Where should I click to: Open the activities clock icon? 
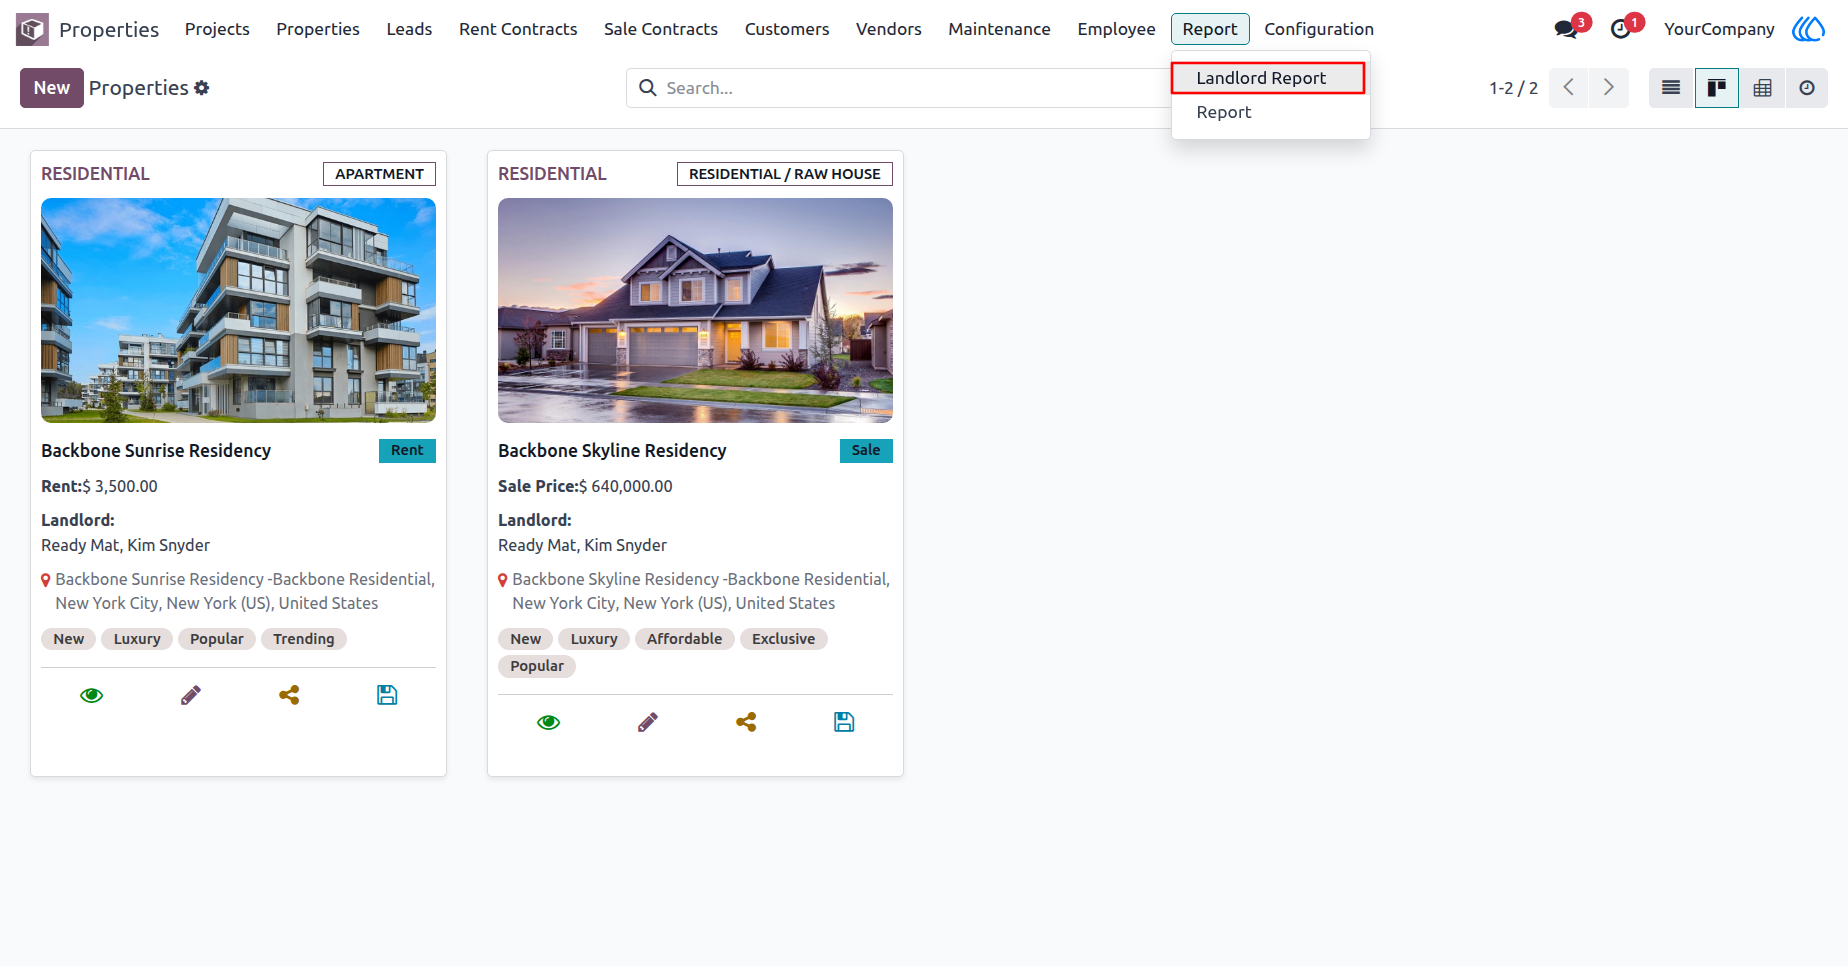pyautogui.click(x=1621, y=29)
